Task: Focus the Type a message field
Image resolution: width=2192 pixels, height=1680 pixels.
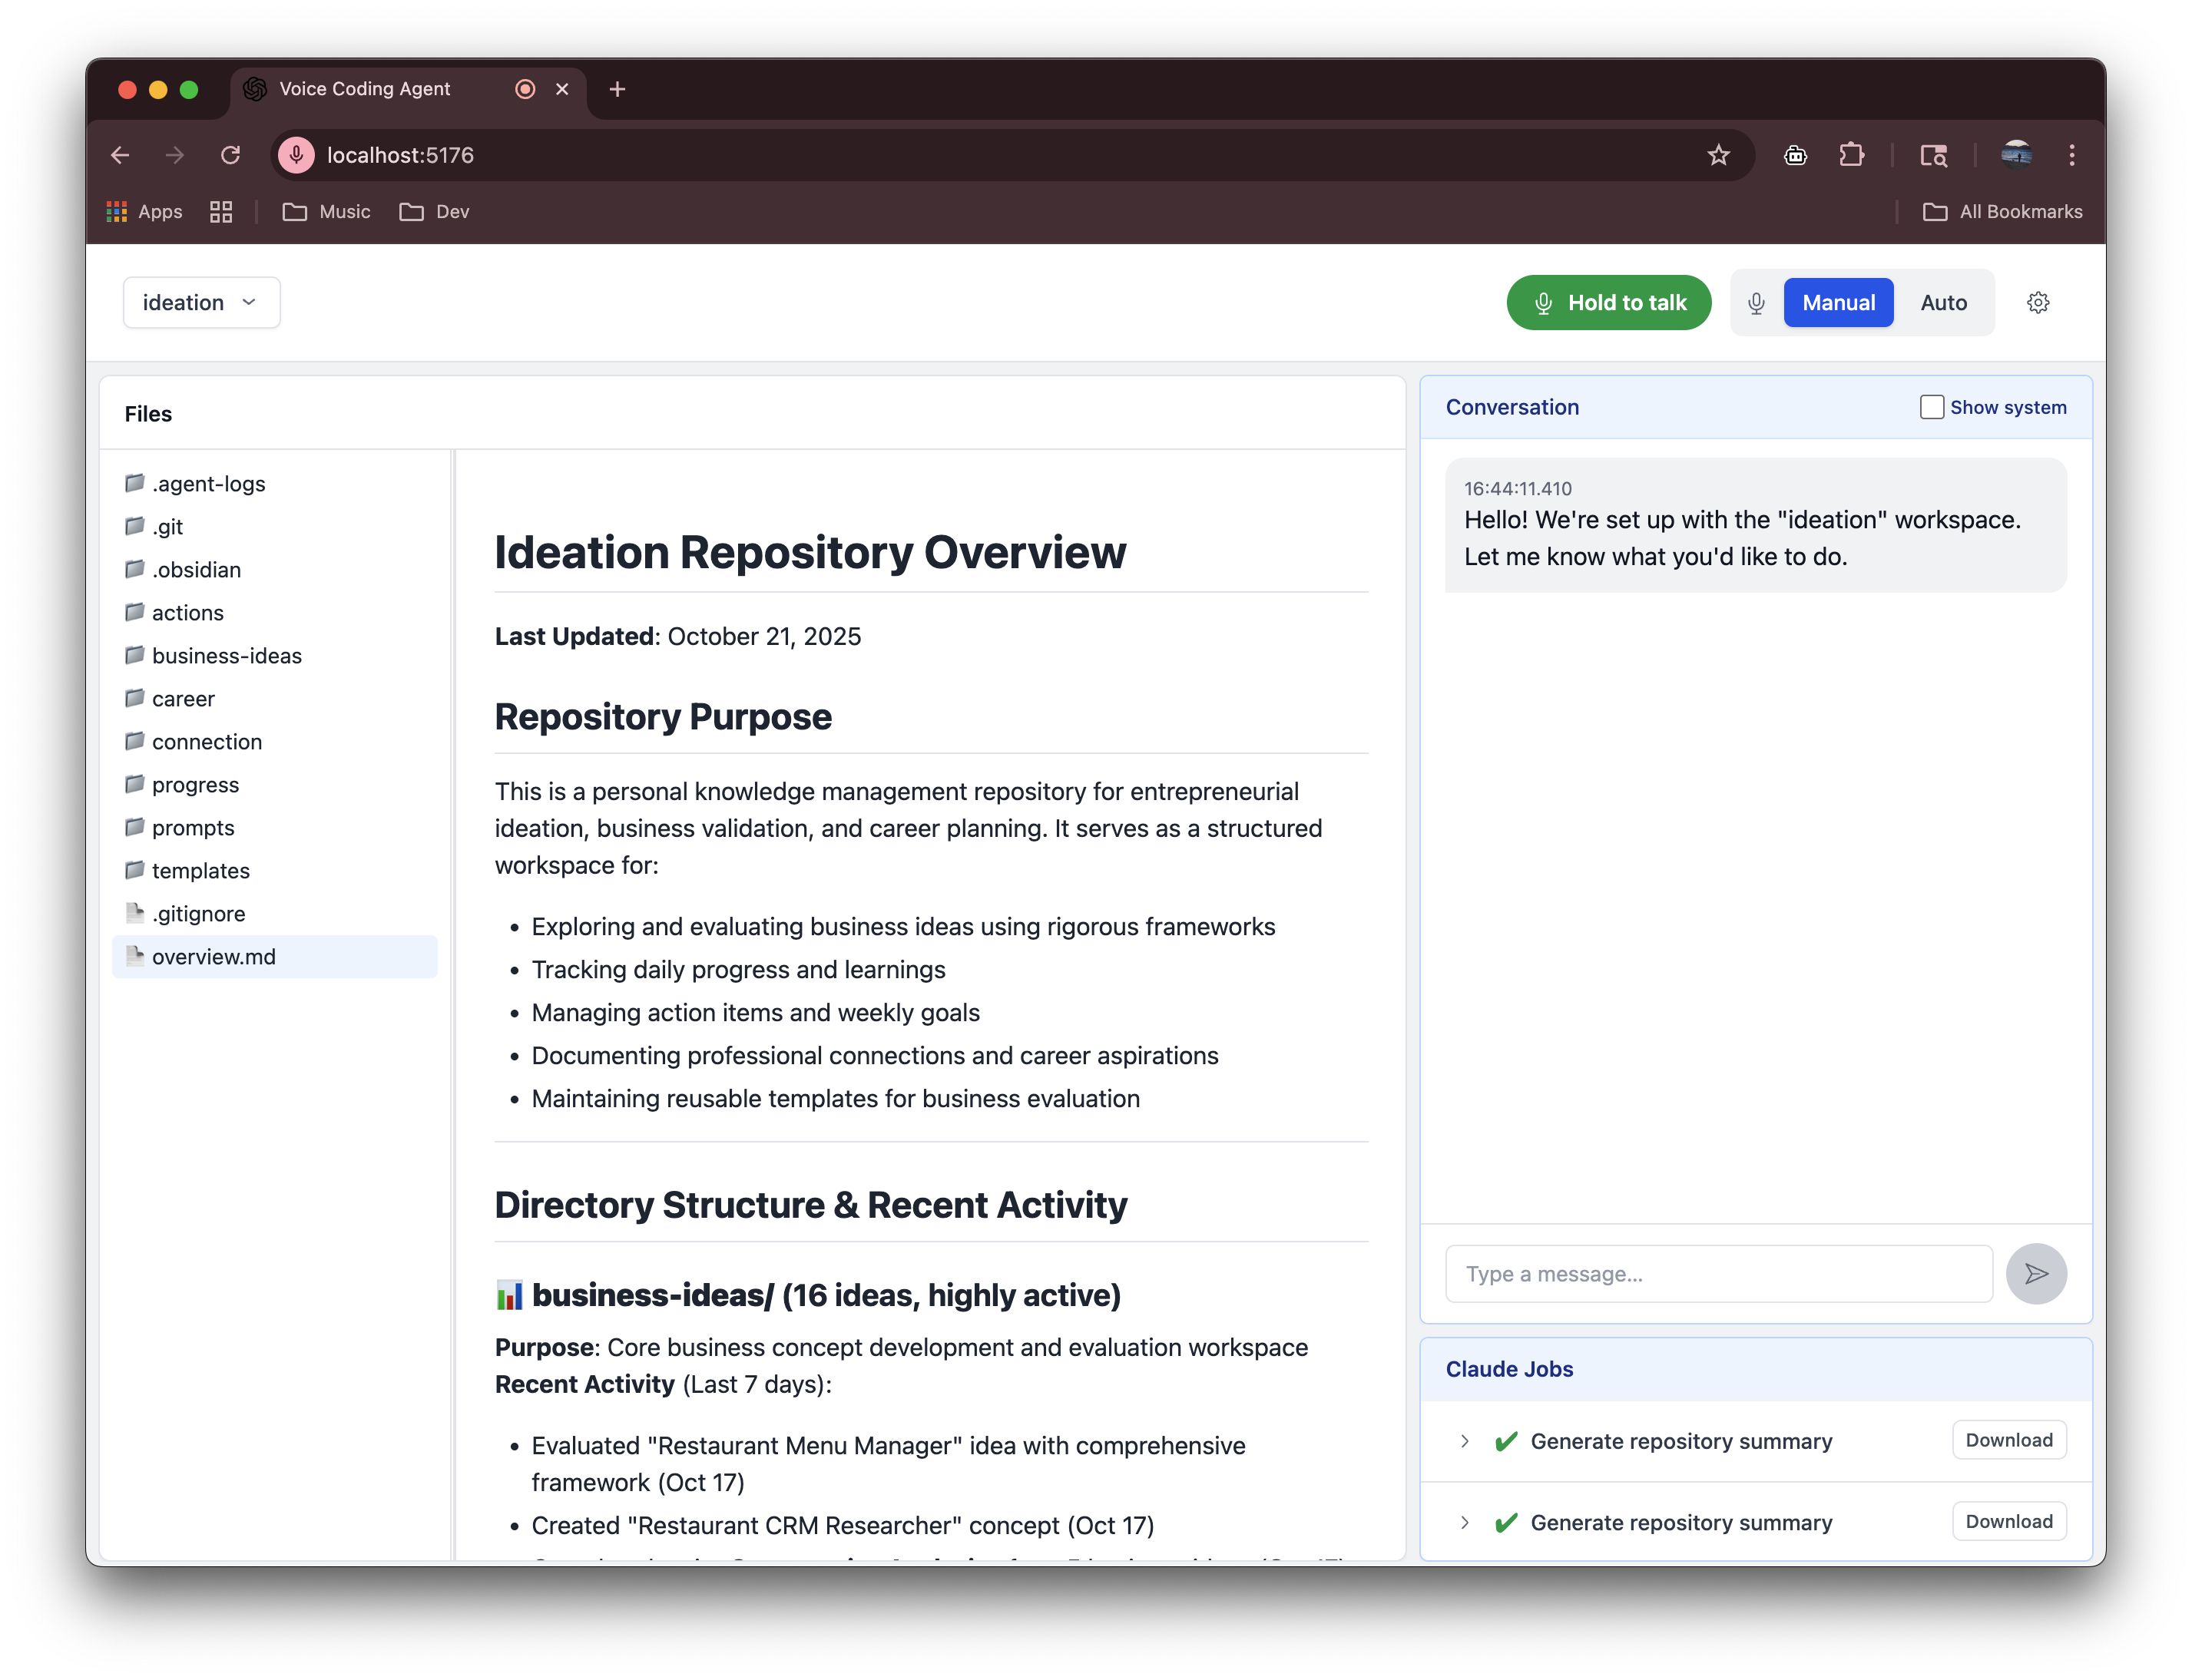Action: pyautogui.click(x=1718, y=1273)
